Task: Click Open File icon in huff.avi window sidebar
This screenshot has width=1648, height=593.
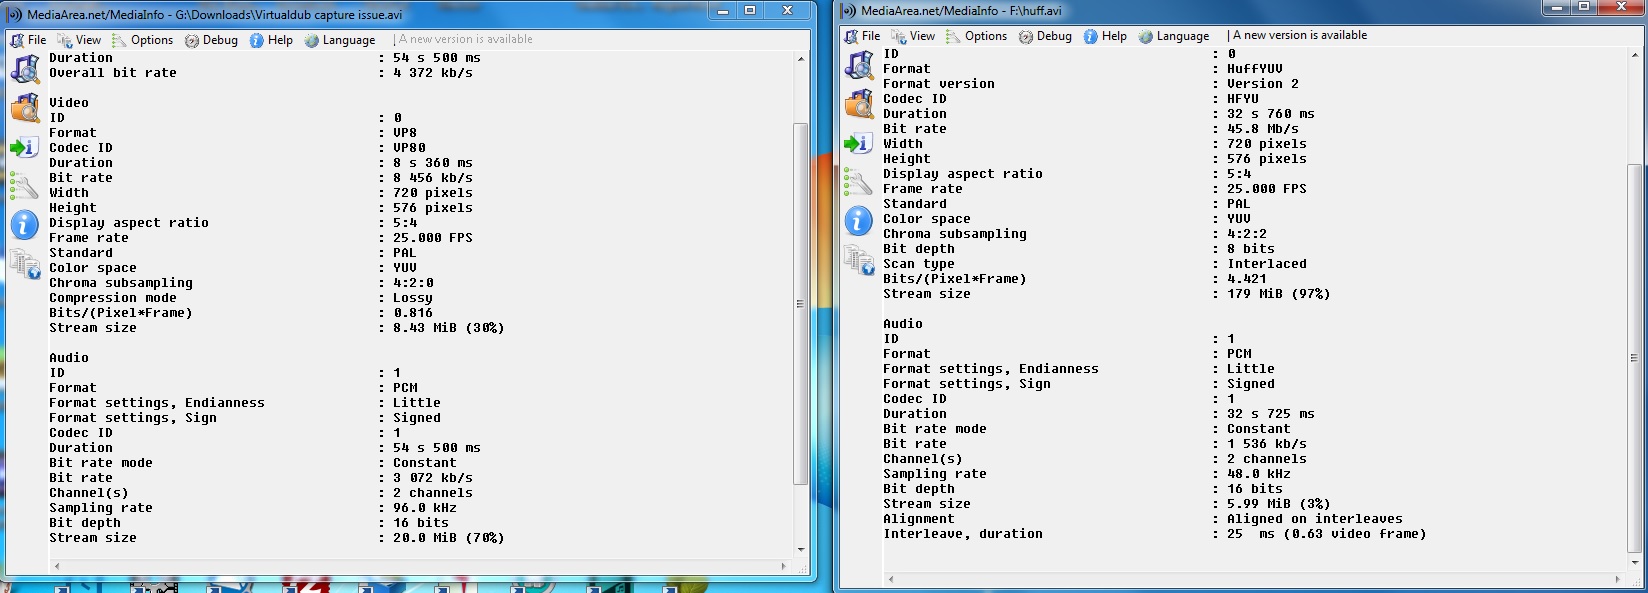Action: 859,66
